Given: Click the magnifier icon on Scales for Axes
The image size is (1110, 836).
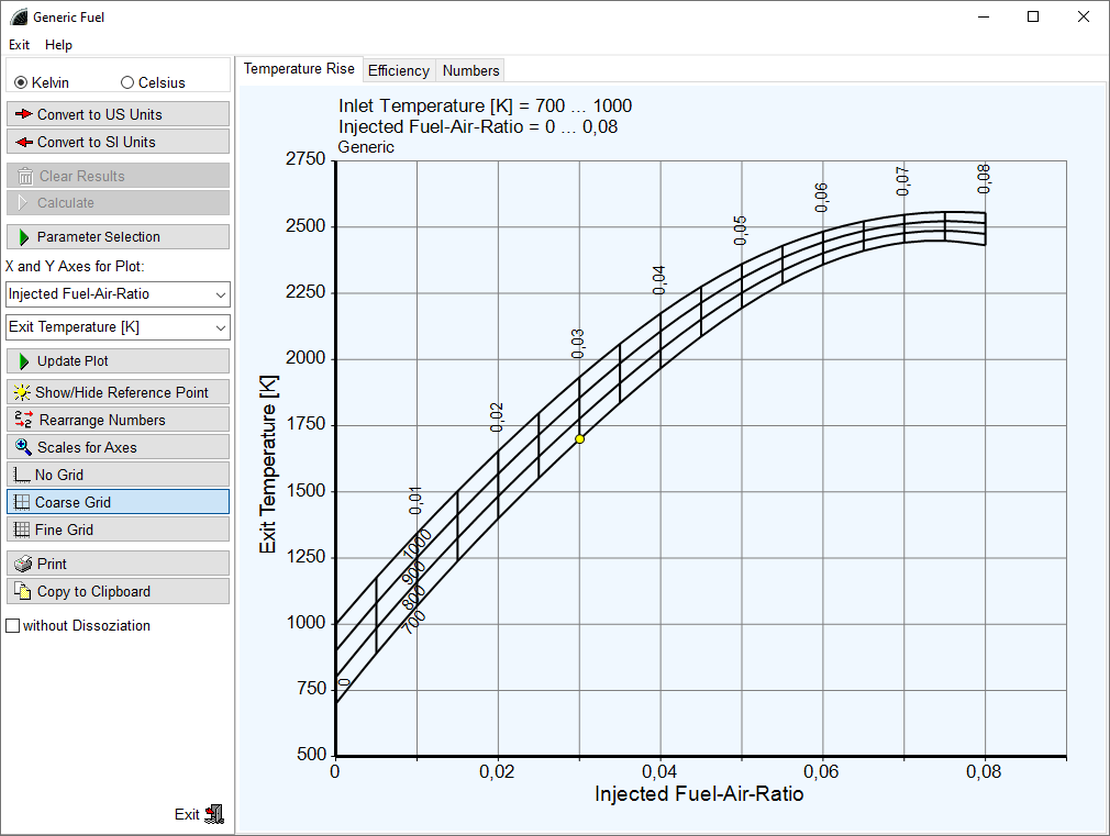Looking at the screenshot, I should 23,447.
